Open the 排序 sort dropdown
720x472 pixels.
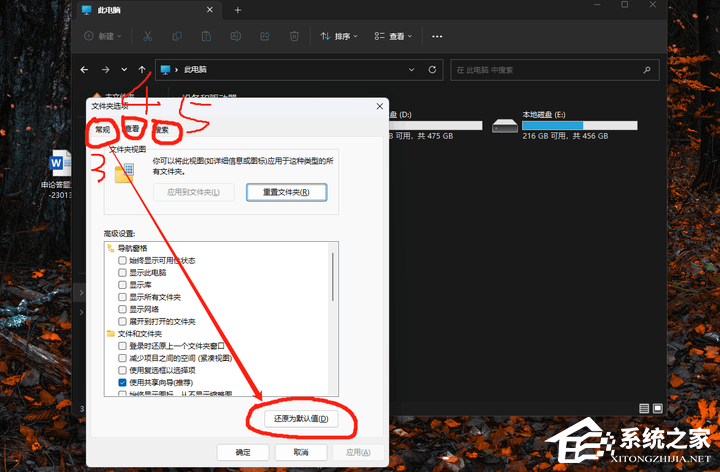(339, 37)
